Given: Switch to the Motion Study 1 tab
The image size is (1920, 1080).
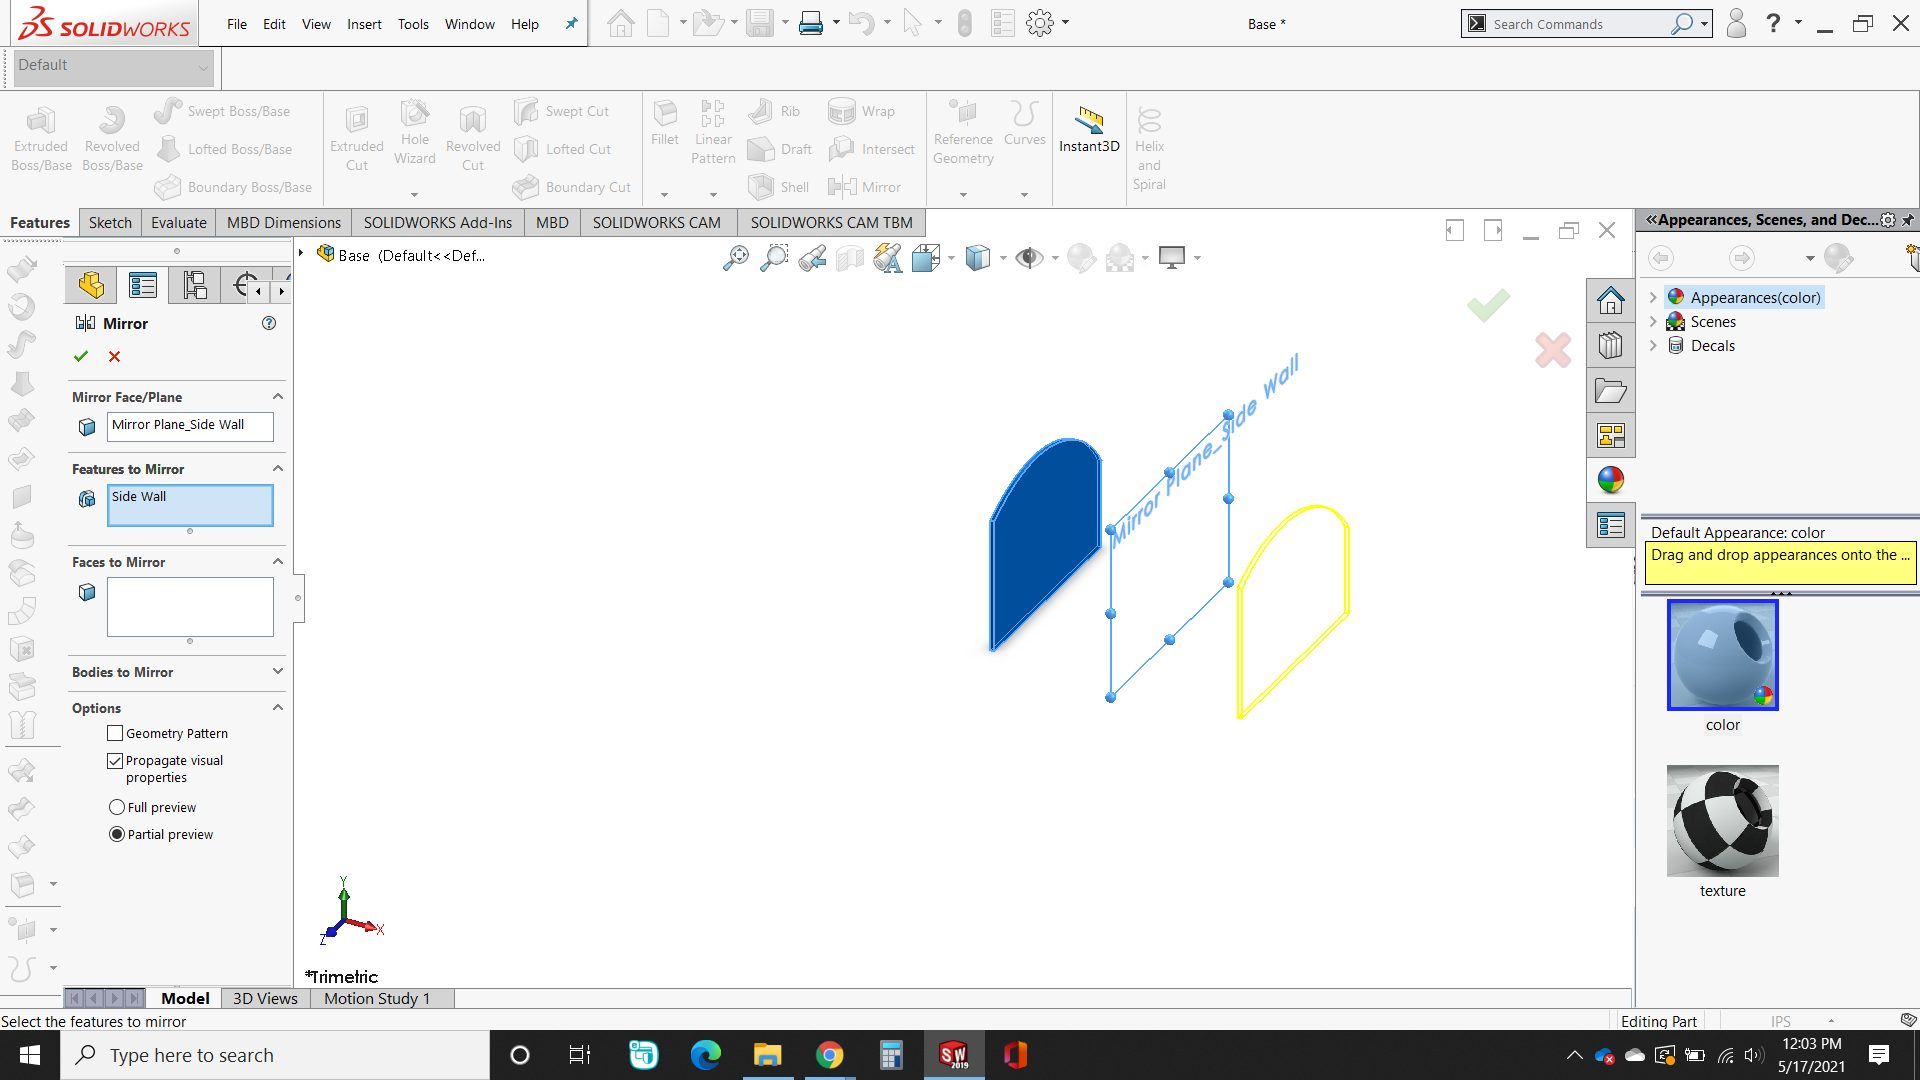Looking at the screenshot, I should point(377,998).
